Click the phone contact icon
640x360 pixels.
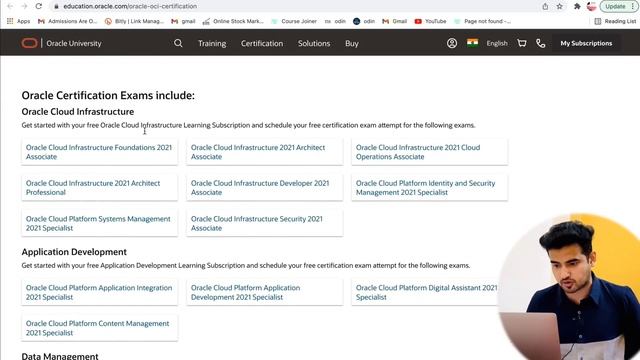point(540,43)
